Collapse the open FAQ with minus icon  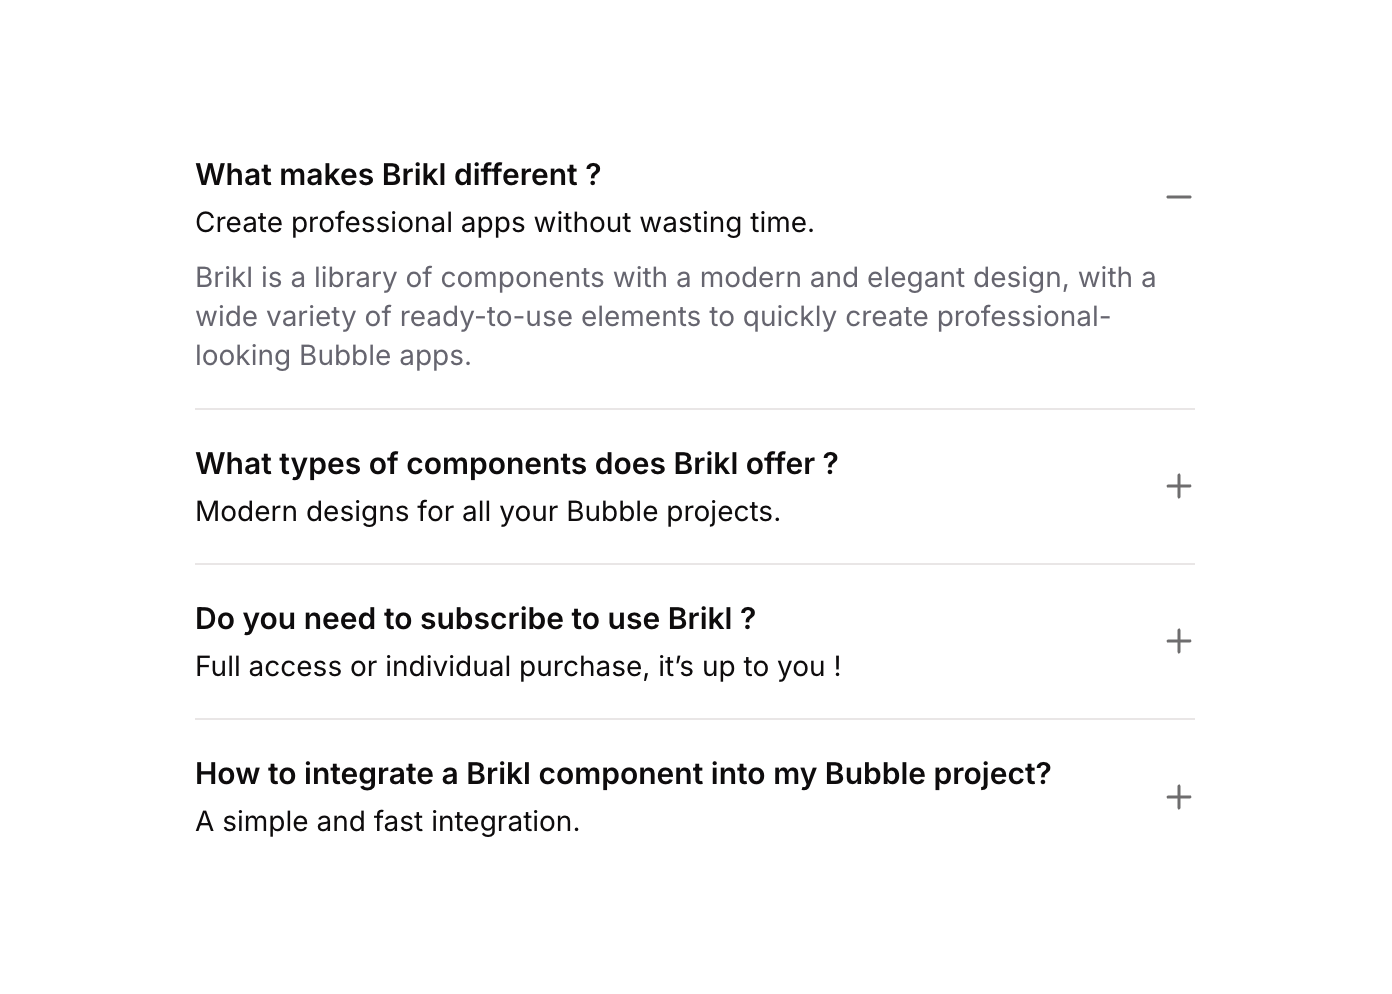1179,197
